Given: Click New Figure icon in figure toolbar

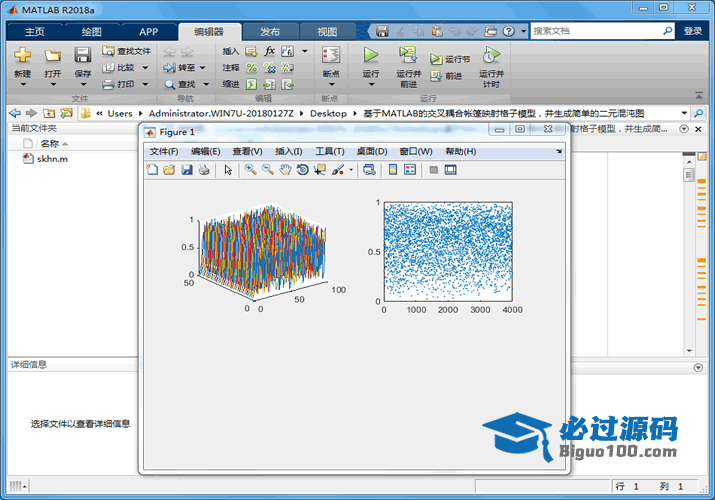Looking at the screenshot, I should [152, 170].
